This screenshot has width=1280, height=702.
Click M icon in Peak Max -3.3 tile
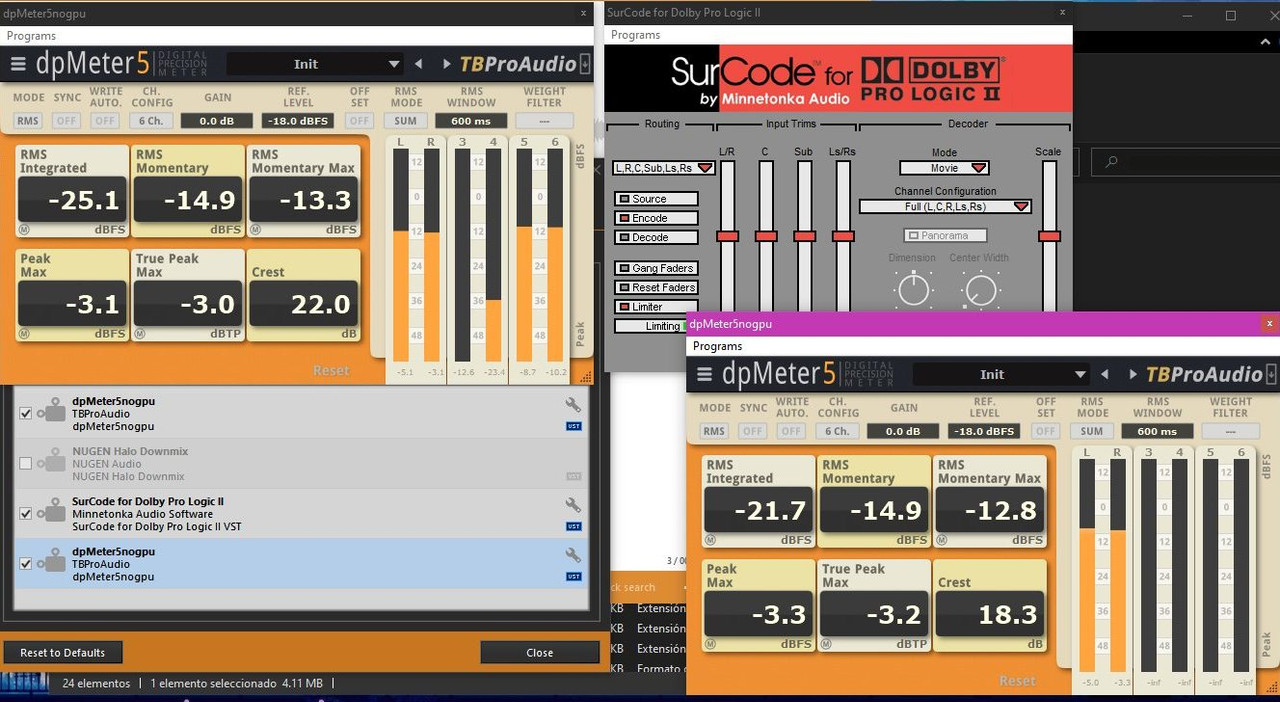point(710,644)
